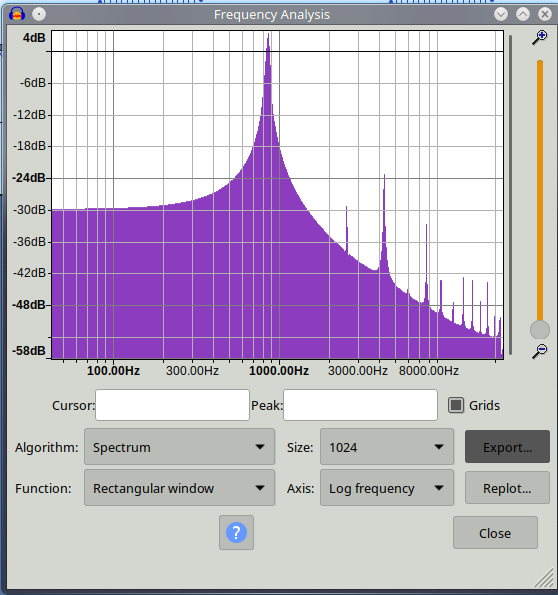Click the zoom out magnifier icon
This screenshot has height=595, width=558.
[539, 351]
